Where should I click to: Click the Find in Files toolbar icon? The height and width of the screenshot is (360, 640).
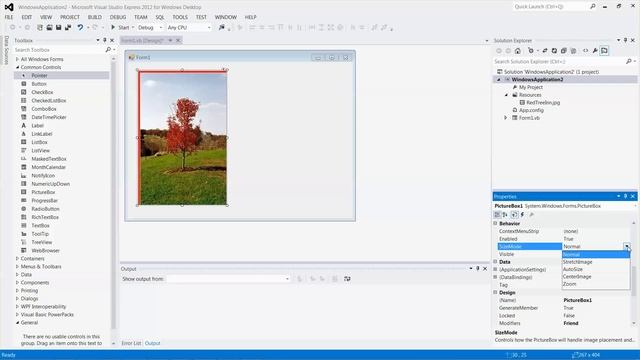(222, 27)
